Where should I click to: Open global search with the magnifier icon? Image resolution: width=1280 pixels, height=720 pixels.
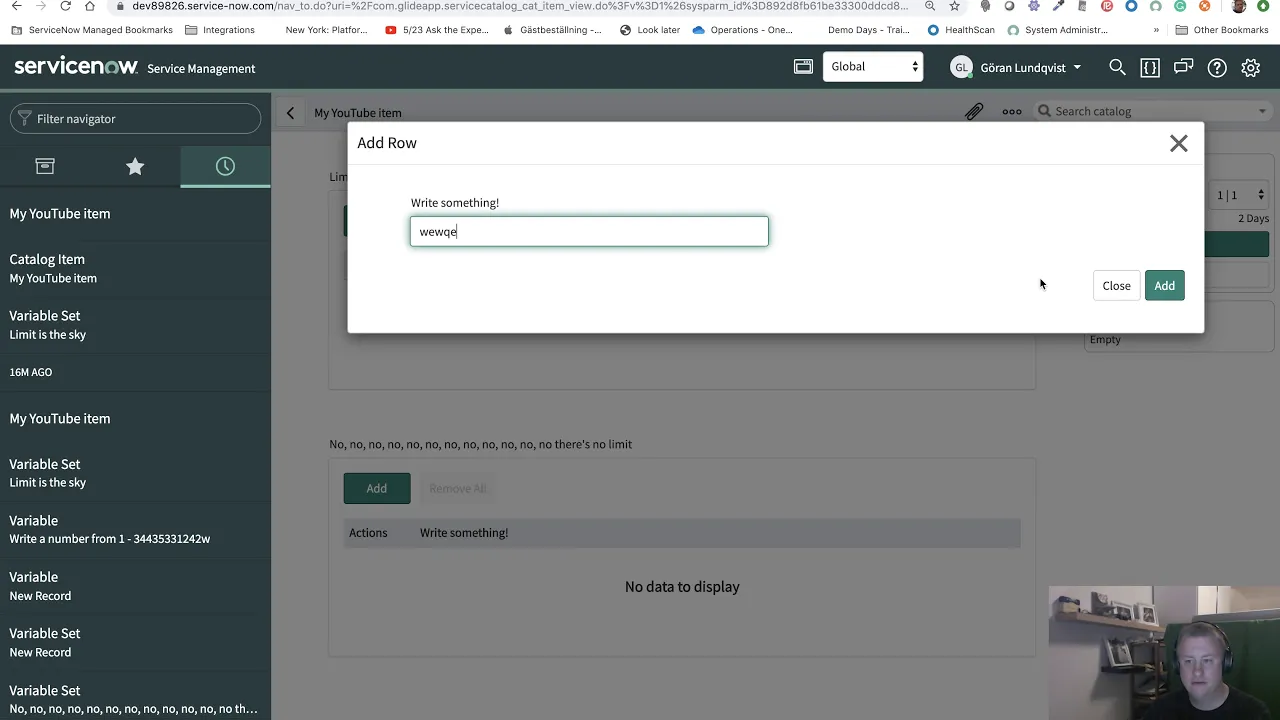pos(1117,68)
